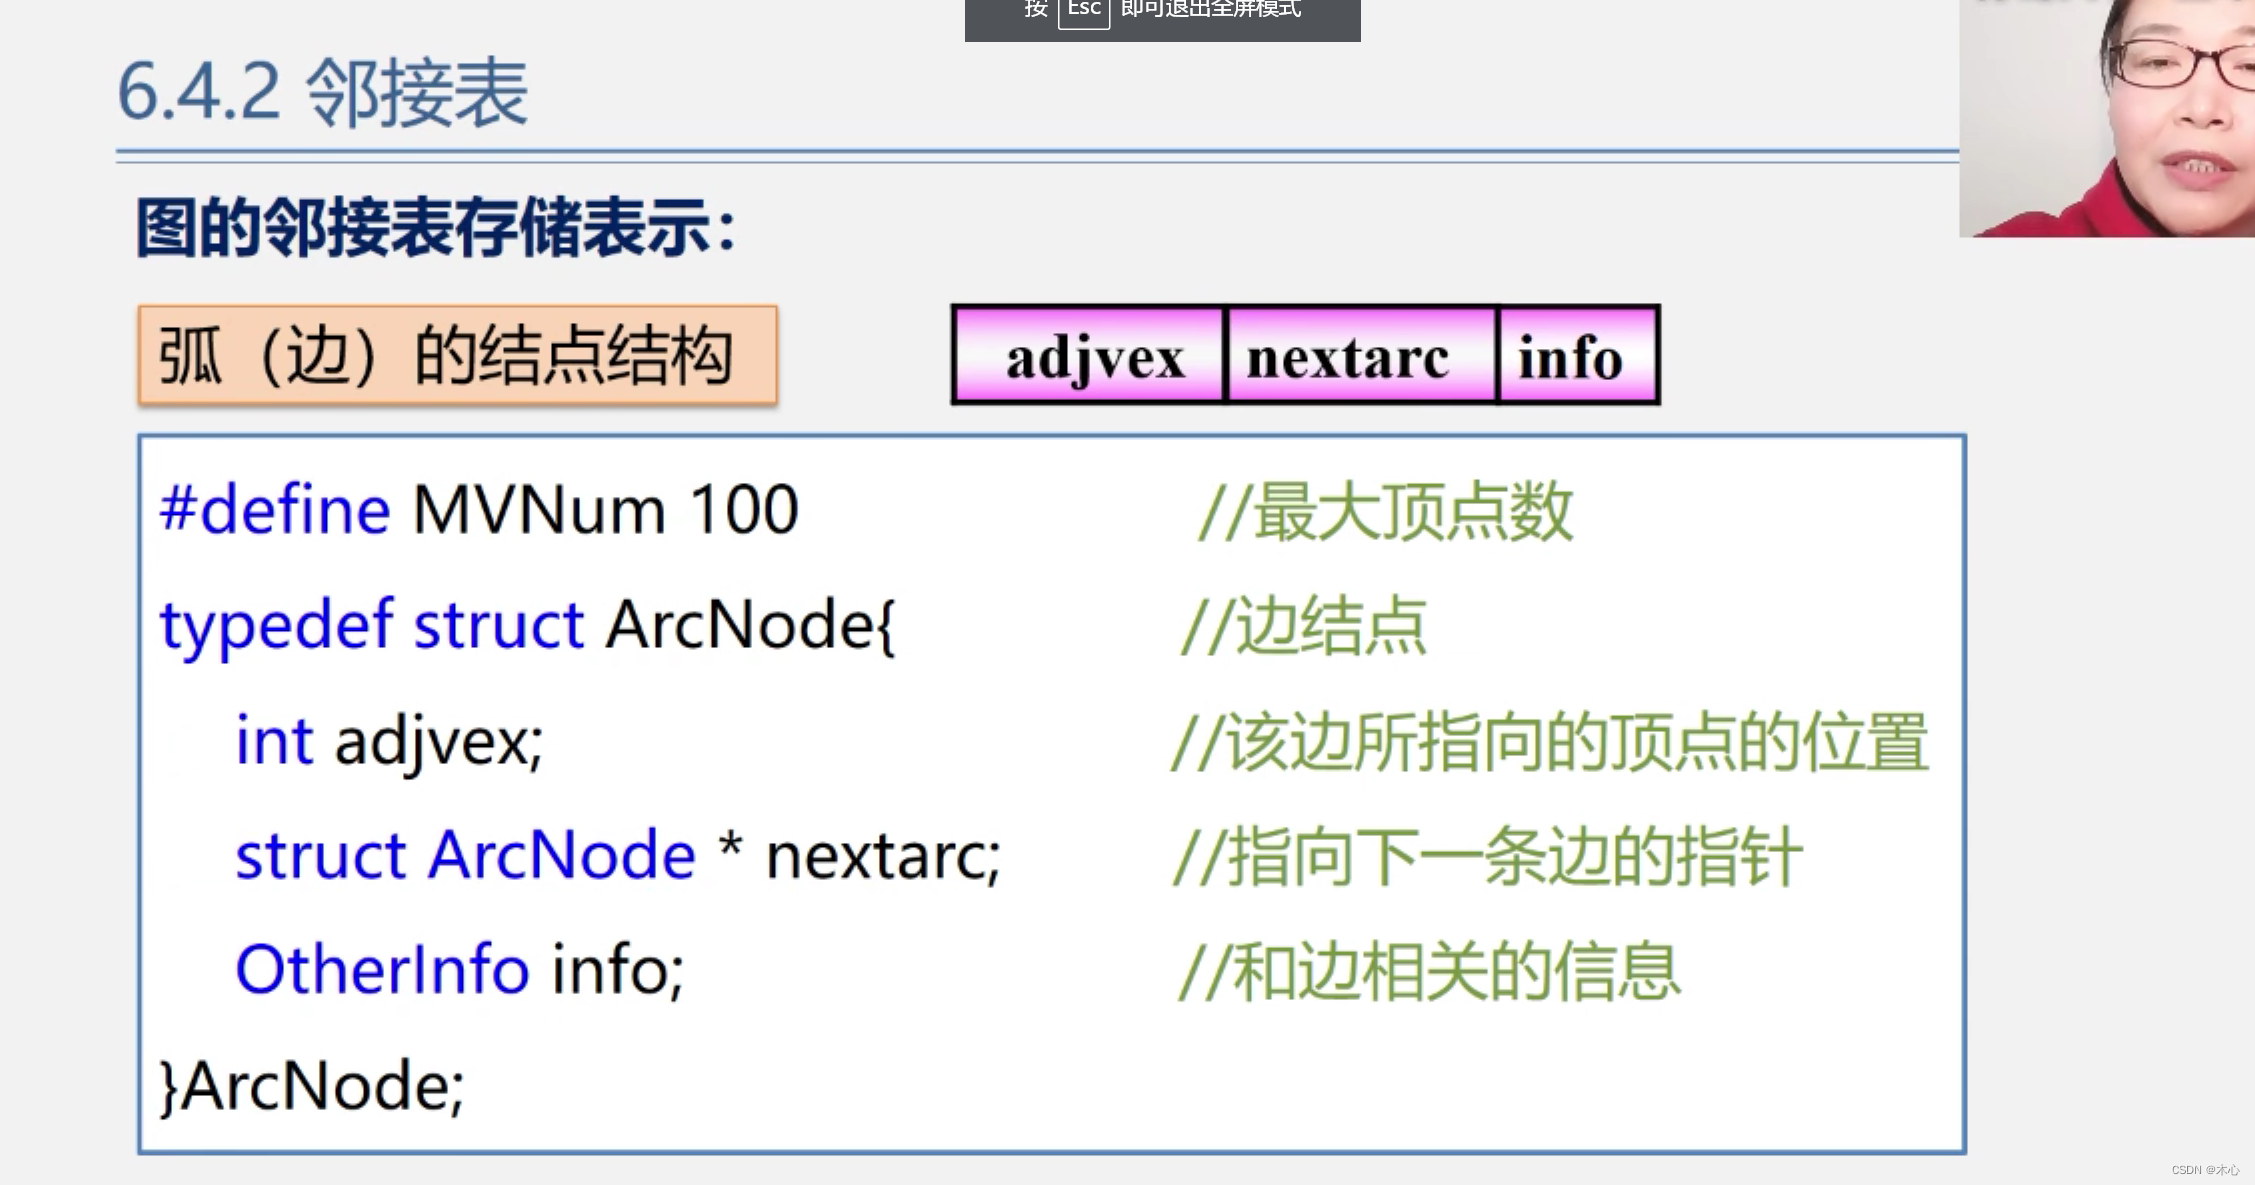This screenshot has height=1185, width=2255.
Task: Click the CSDN @木心 watermark
Action: (2200, 1170)
